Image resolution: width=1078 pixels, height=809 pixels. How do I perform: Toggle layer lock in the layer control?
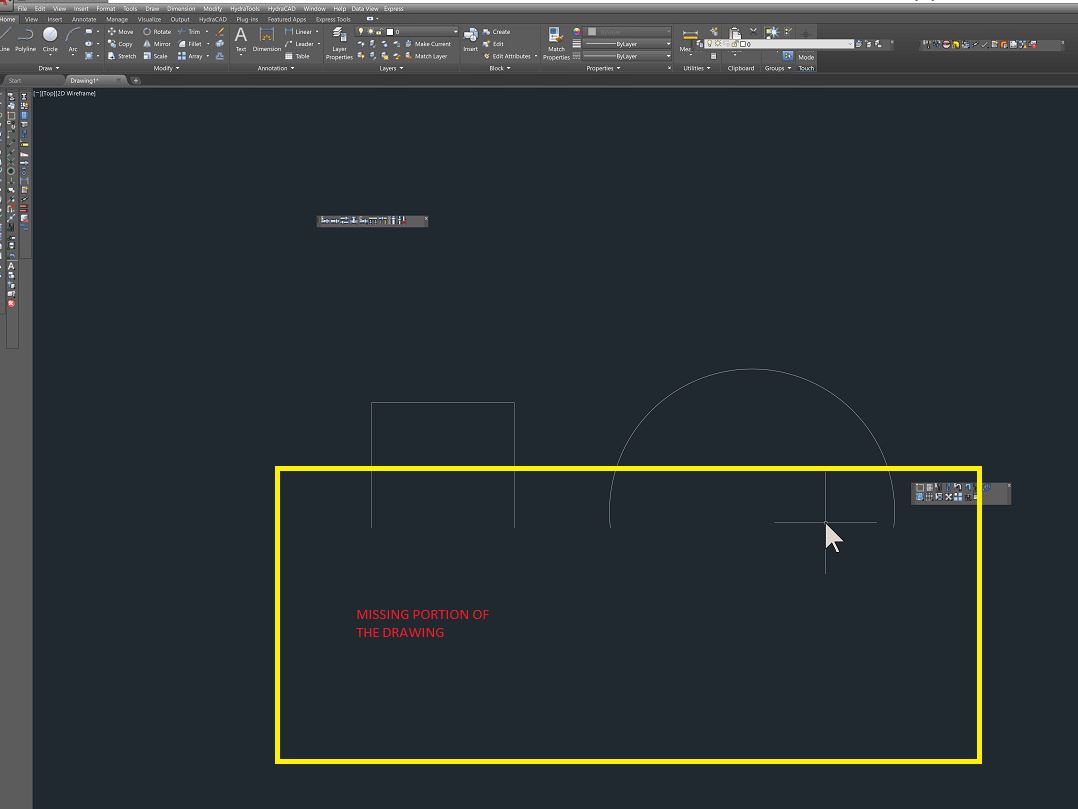pyautogui.click(x=378, y=31)
